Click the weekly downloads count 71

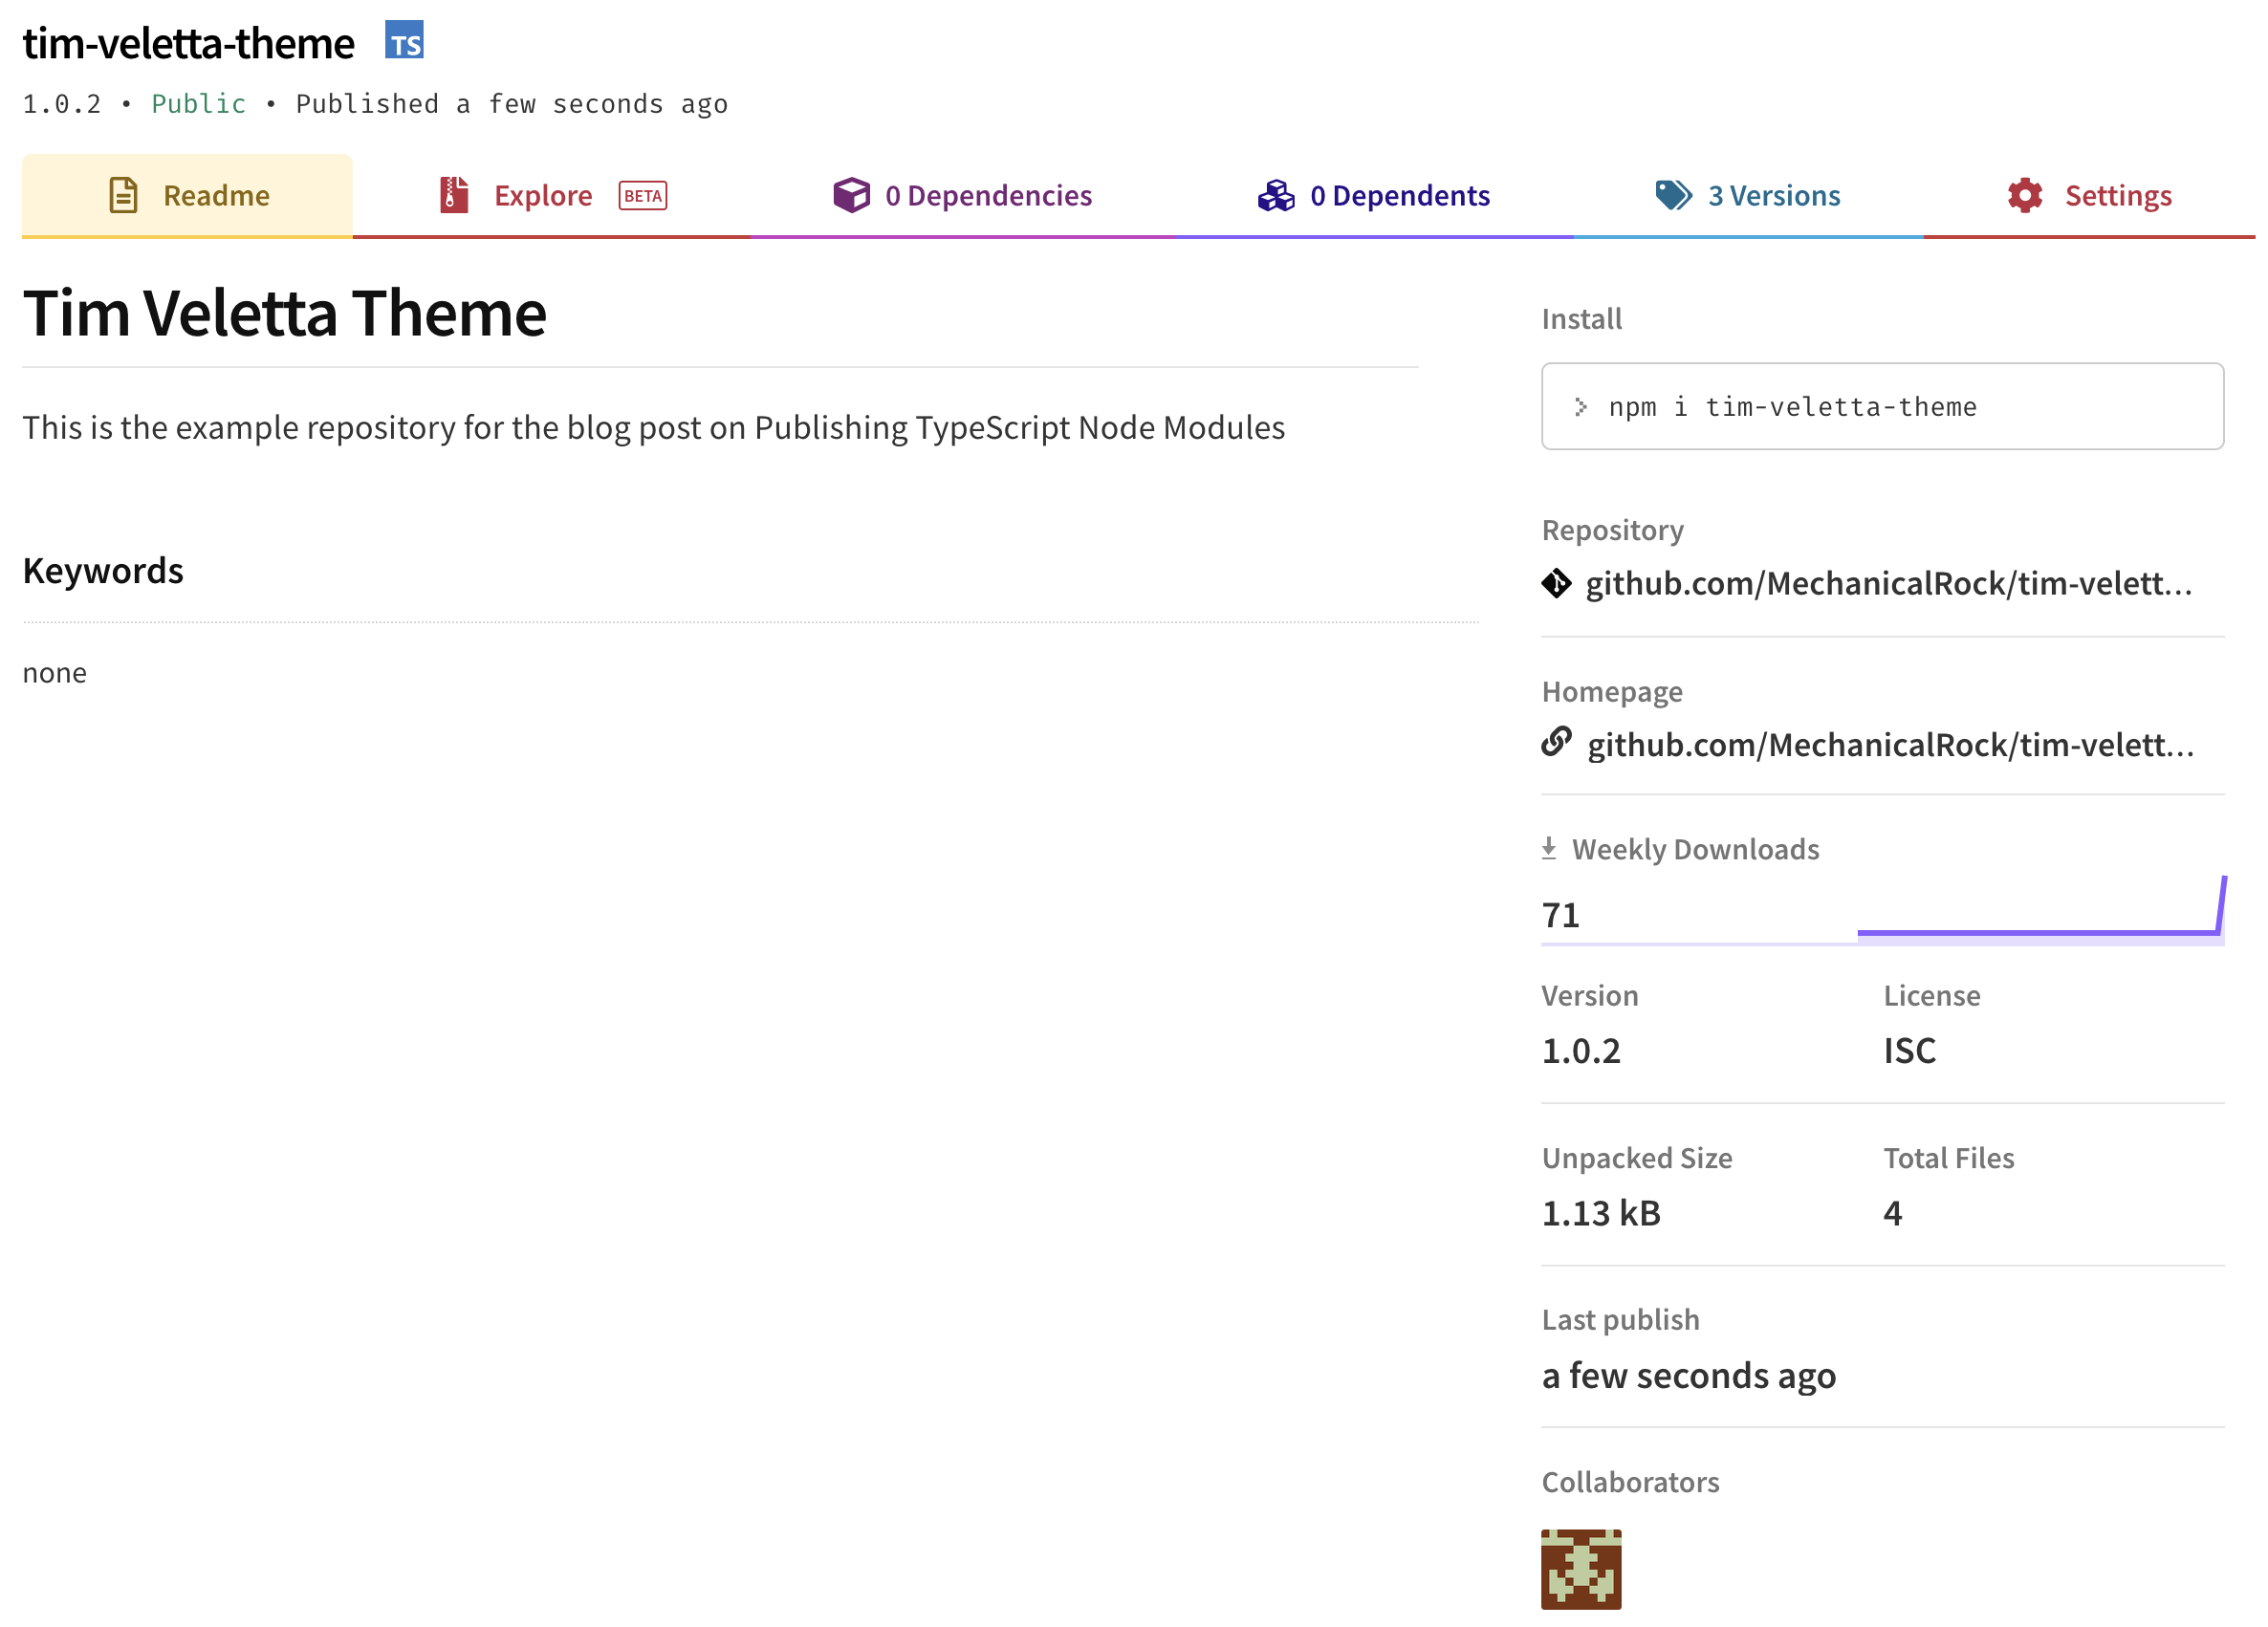[1561, 915]
